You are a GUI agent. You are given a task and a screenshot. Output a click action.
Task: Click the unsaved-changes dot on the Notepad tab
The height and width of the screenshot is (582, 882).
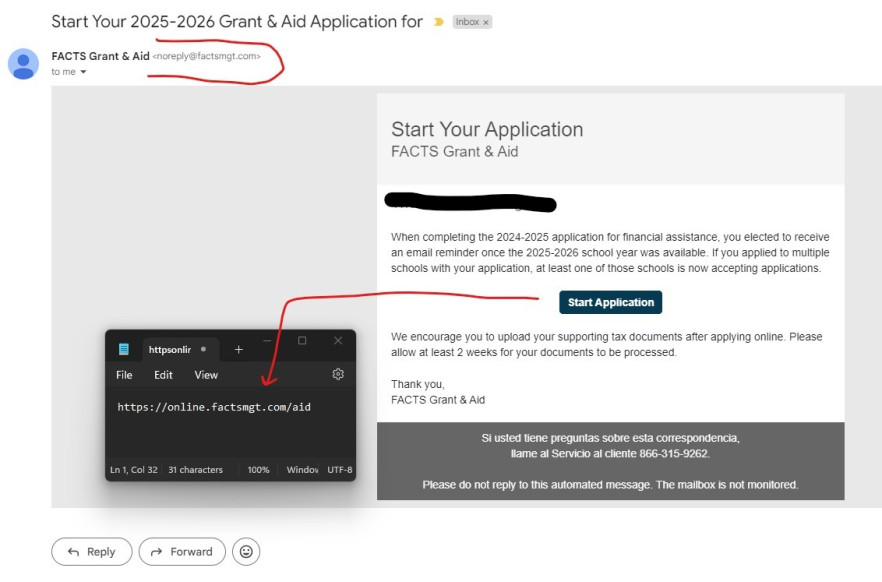point(204,349)
